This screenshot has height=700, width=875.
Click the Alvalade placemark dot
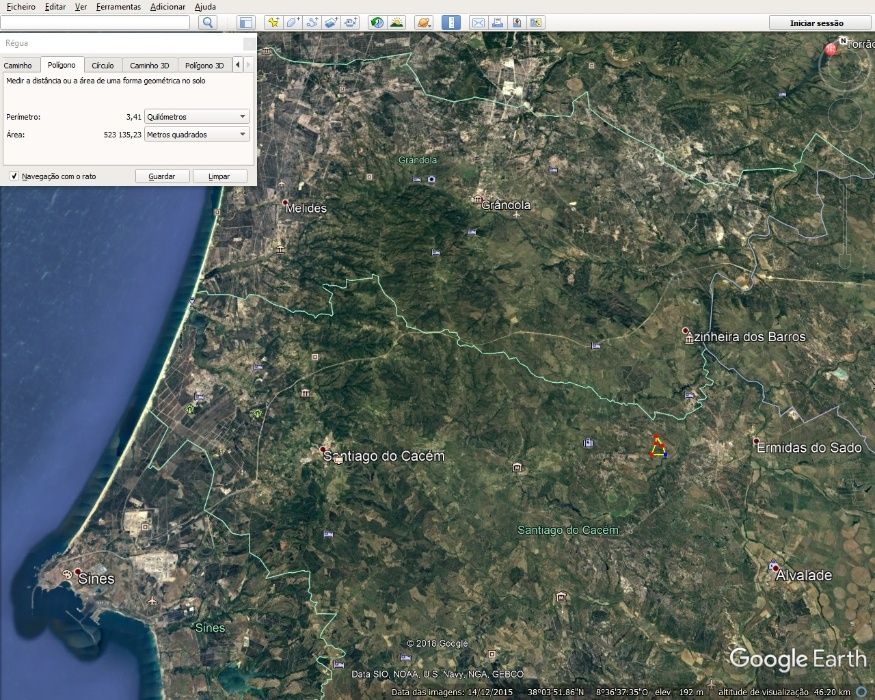pyautogui.click(x=775, y=568)
